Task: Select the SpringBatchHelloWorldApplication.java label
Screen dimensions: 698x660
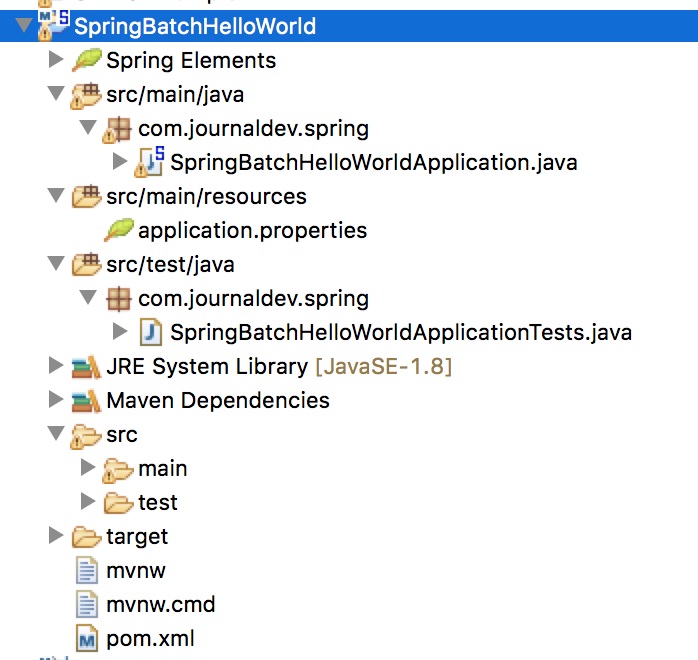Action: coord(374,162)
